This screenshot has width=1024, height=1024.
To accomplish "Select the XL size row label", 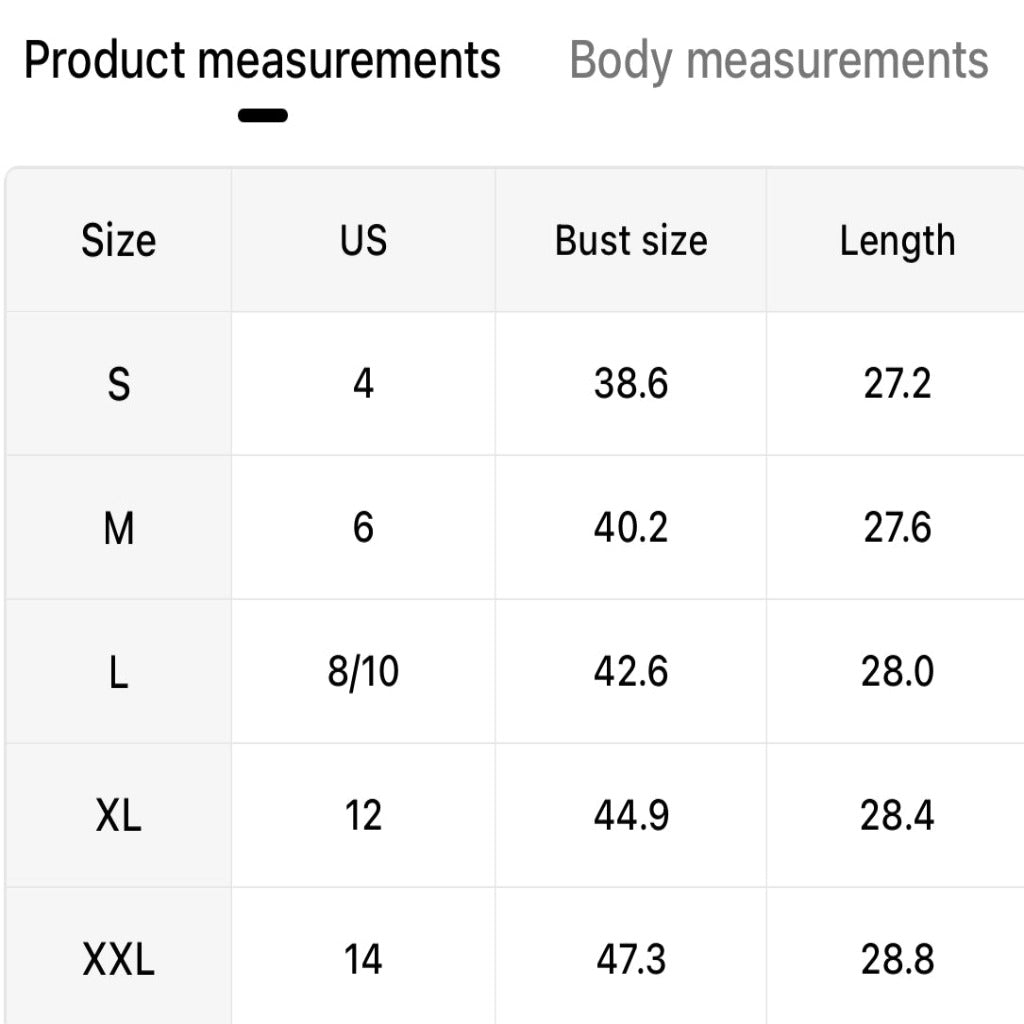I will point(119,816).
